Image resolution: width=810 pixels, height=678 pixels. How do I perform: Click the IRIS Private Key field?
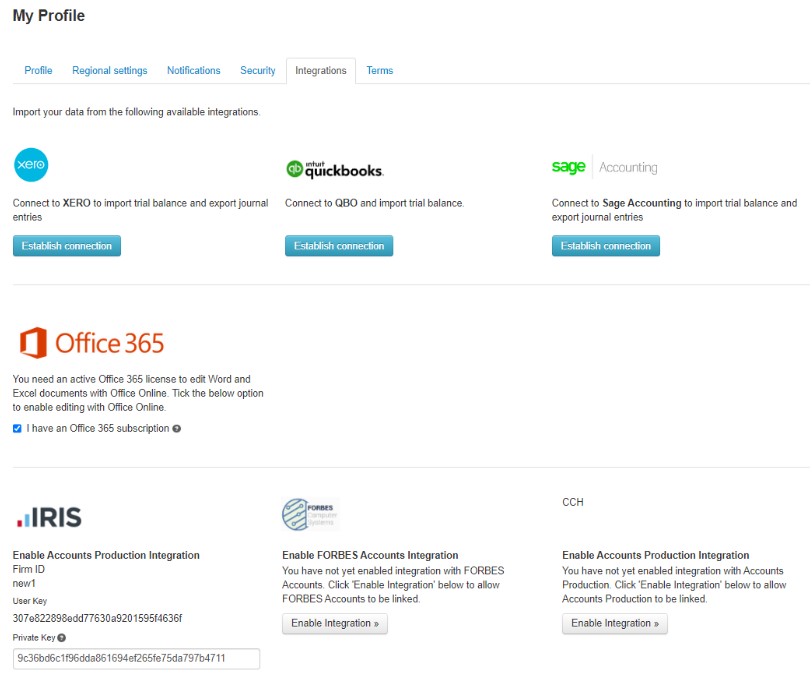136,658
